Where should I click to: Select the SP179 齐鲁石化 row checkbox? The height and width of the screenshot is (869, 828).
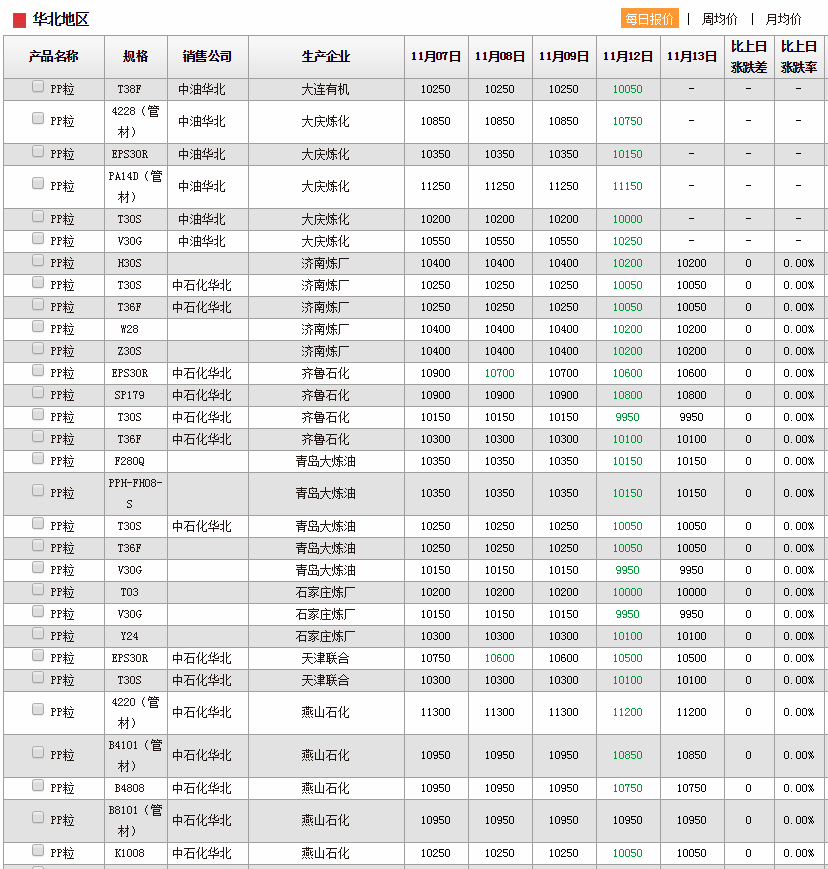click(38, 392)
